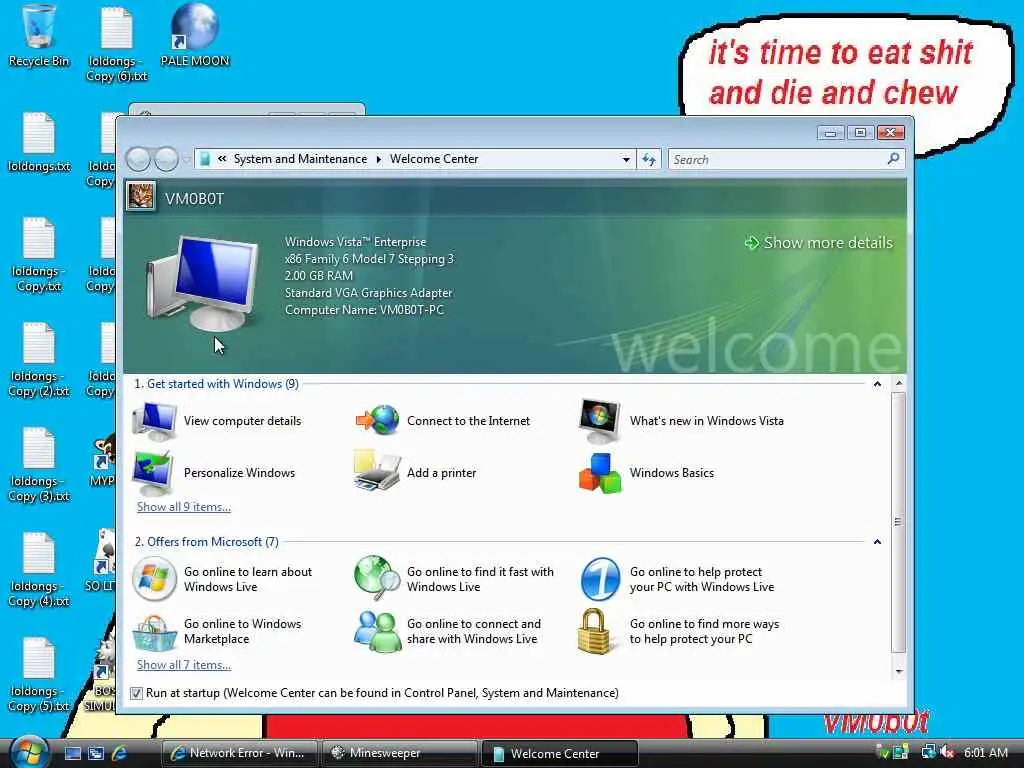This screenshot has width=1024, height=768.
Task: Click Show all 9 items link
Action: tap(184, 507)
